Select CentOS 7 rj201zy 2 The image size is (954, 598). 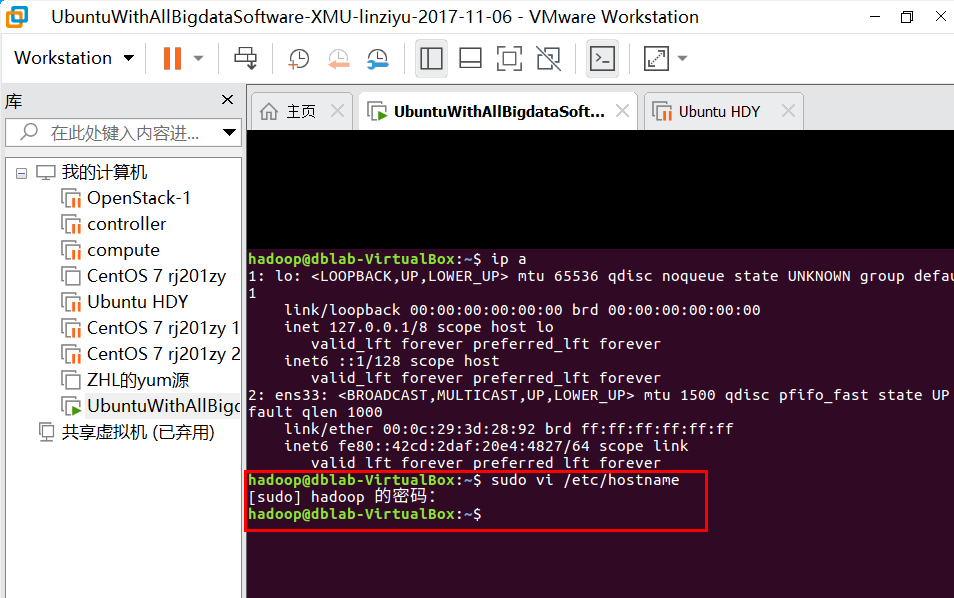tap(162, 354)
